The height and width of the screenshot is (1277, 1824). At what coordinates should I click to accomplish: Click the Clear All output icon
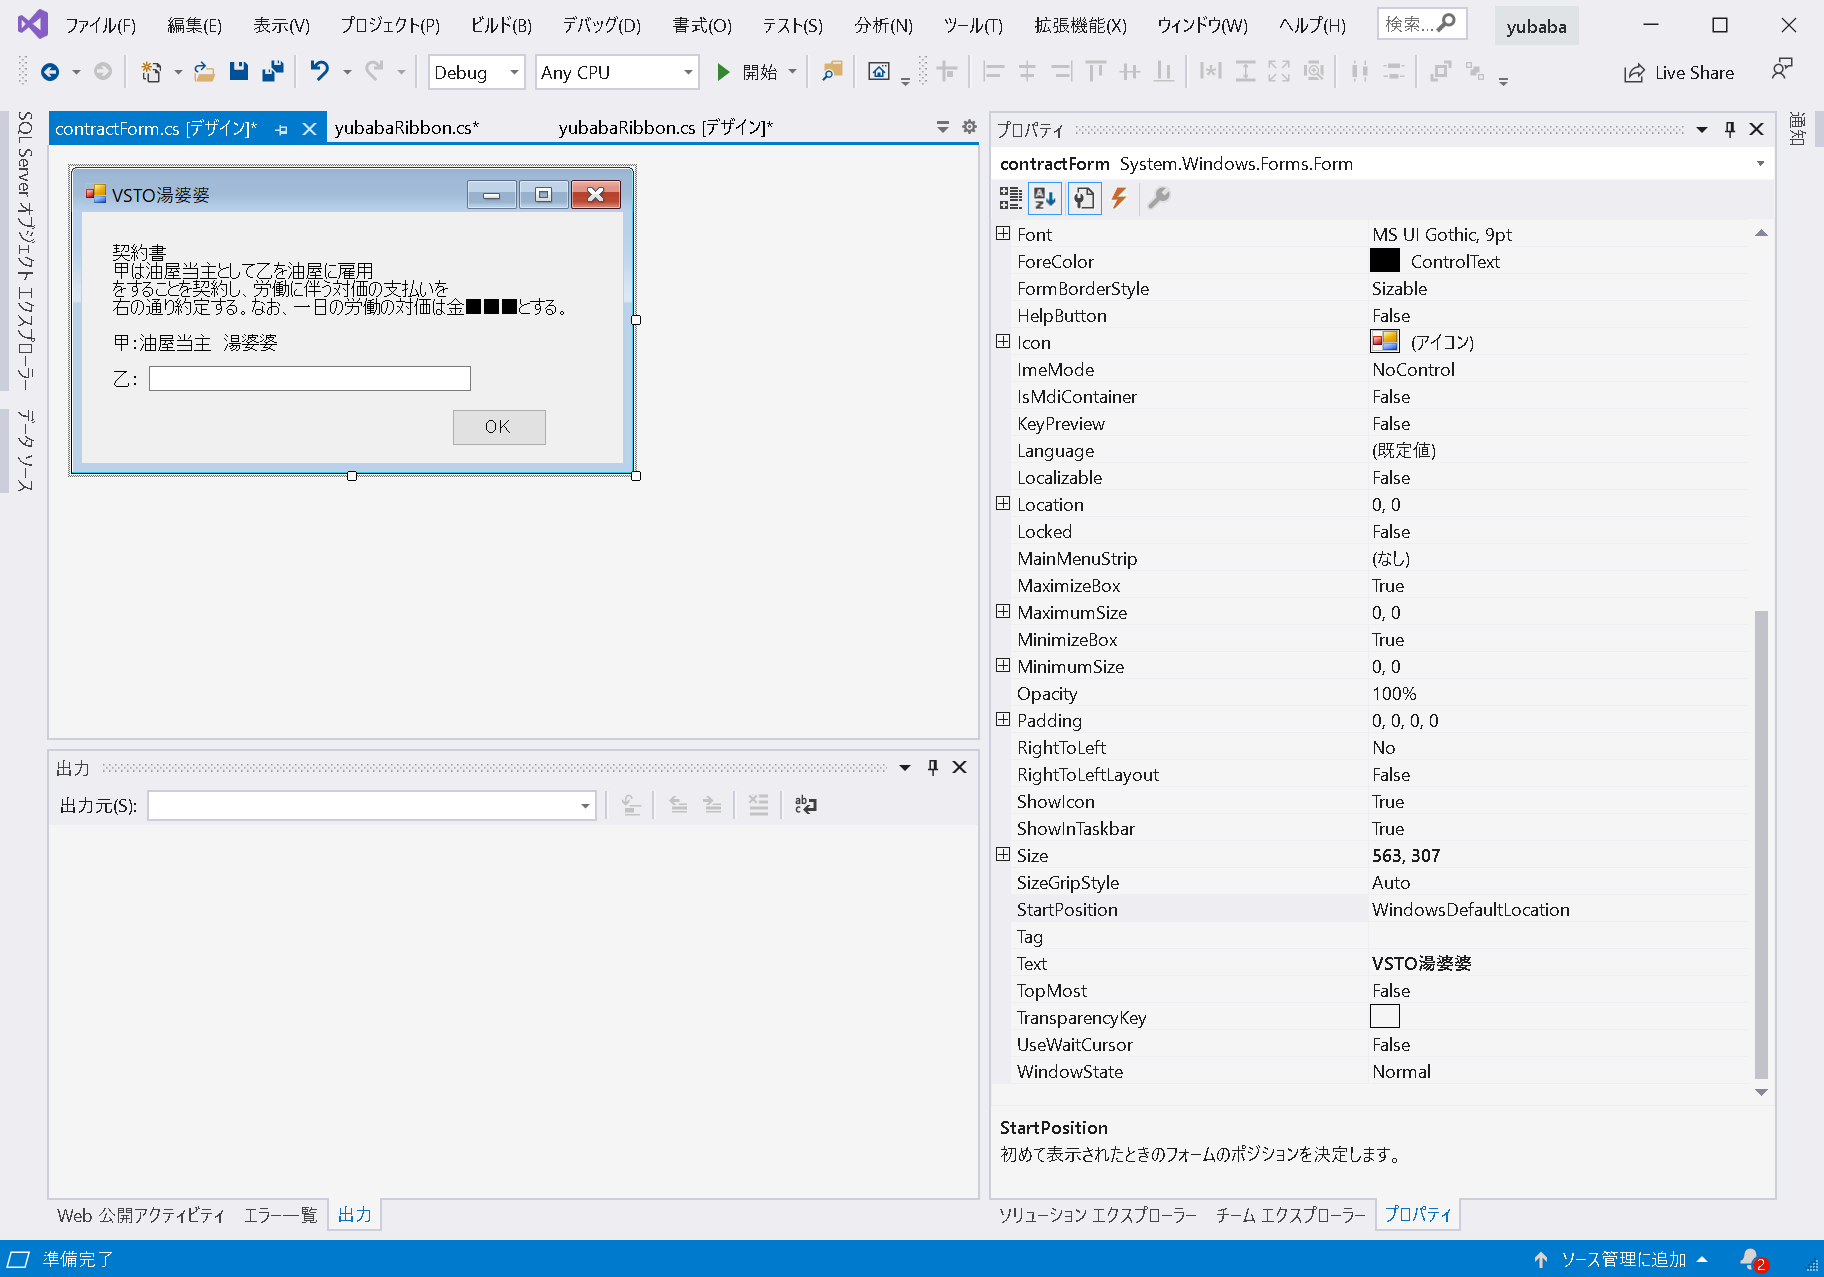(x=759, y=805)
